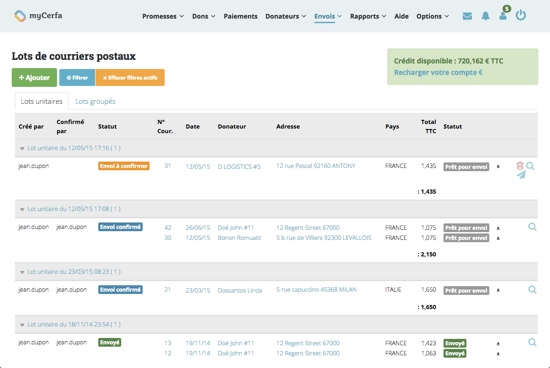The image size is (550, 368).
Task: Open magnifier for Dossantos Linda row
Action: (532, 290)
